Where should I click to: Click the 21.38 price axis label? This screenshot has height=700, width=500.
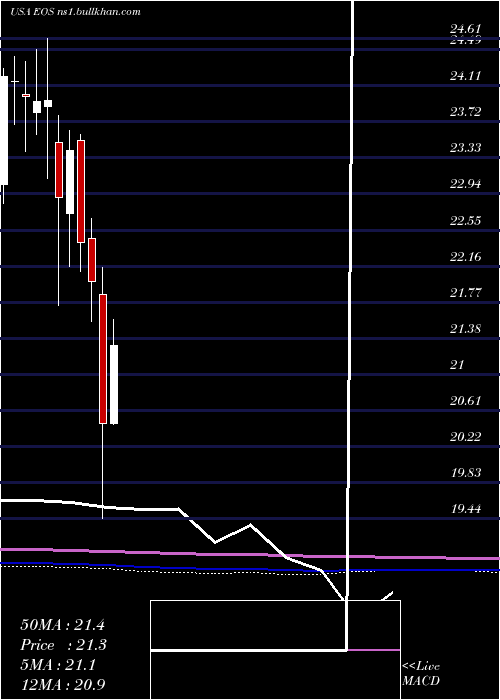click(x=465, y=329)
